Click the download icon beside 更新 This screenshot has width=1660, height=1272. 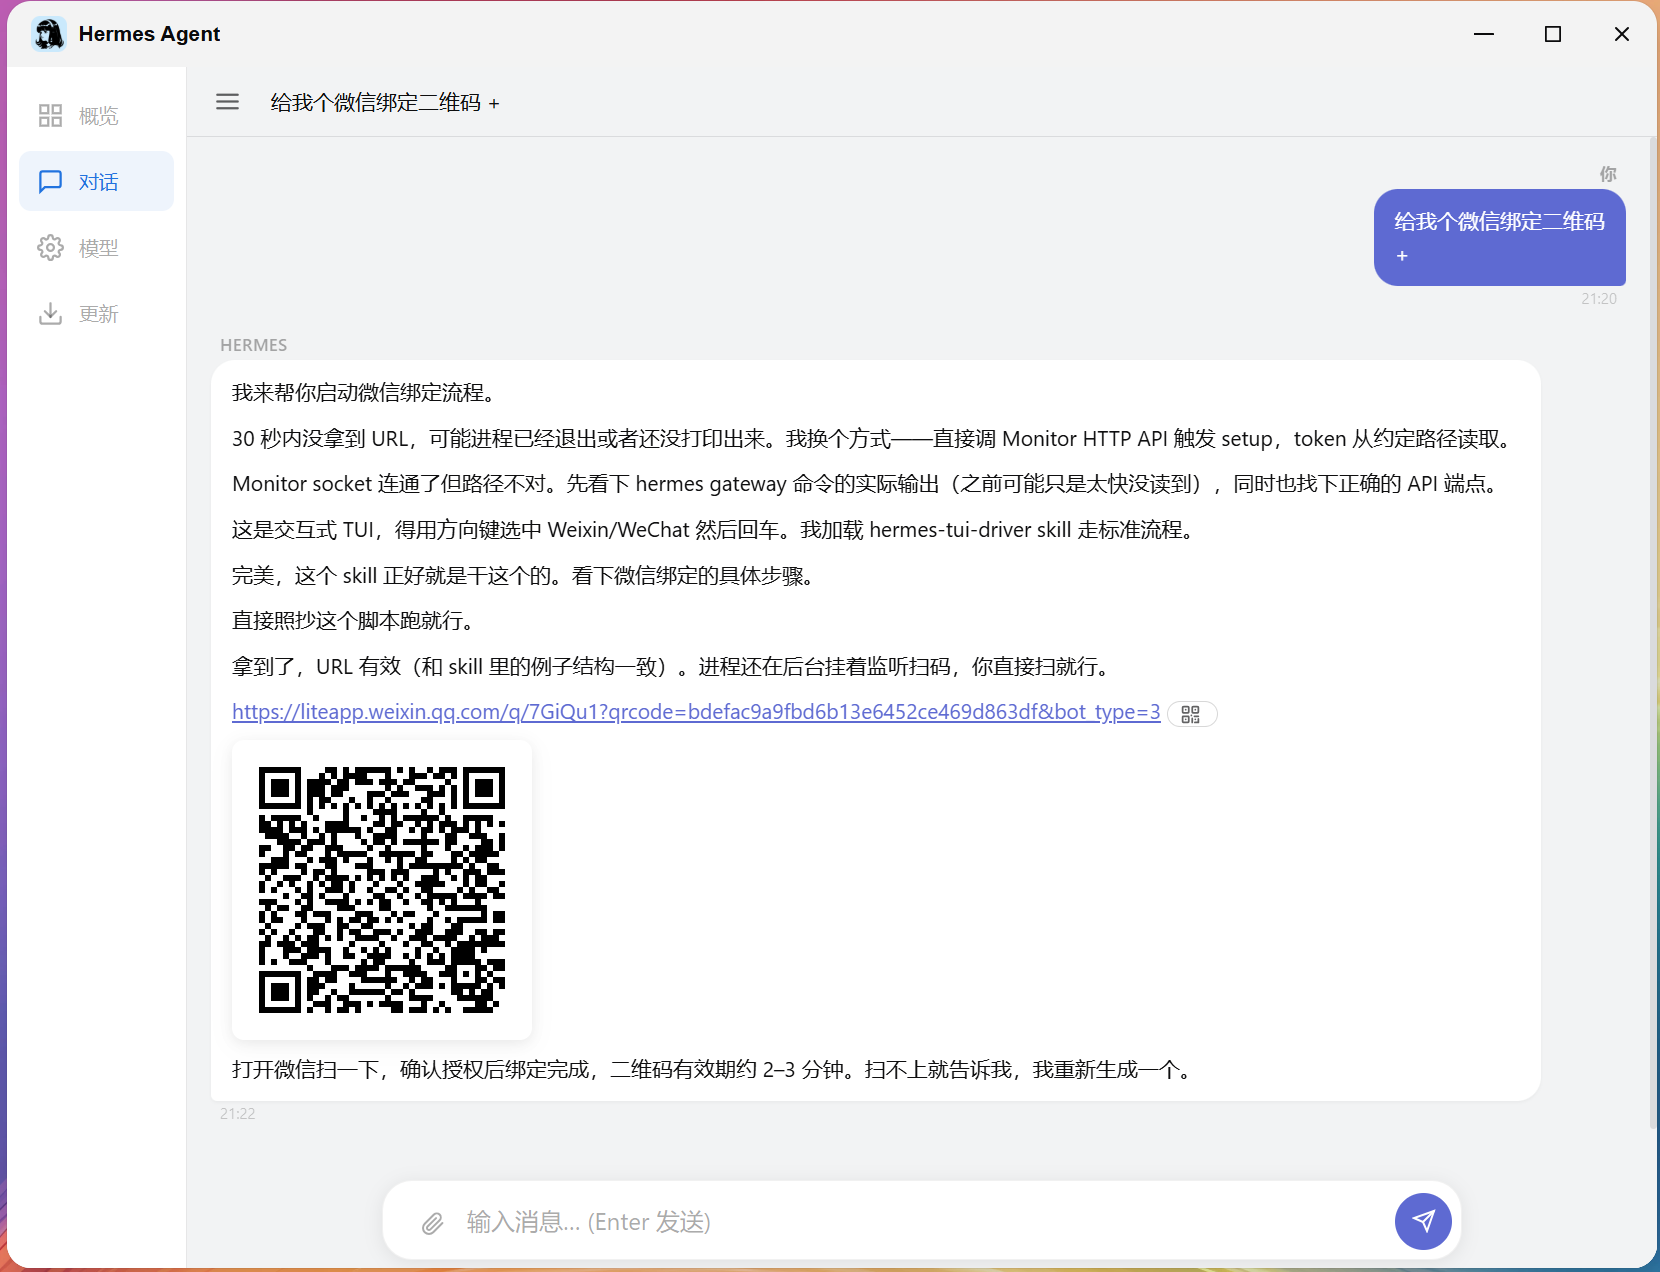[x=50, y=314]
